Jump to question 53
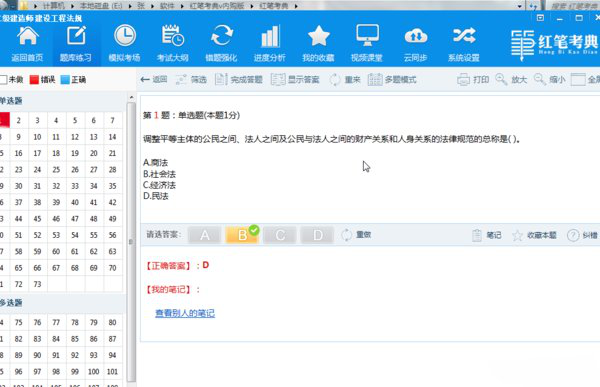This screenshot has height=387, width=600. click(56, 235)
